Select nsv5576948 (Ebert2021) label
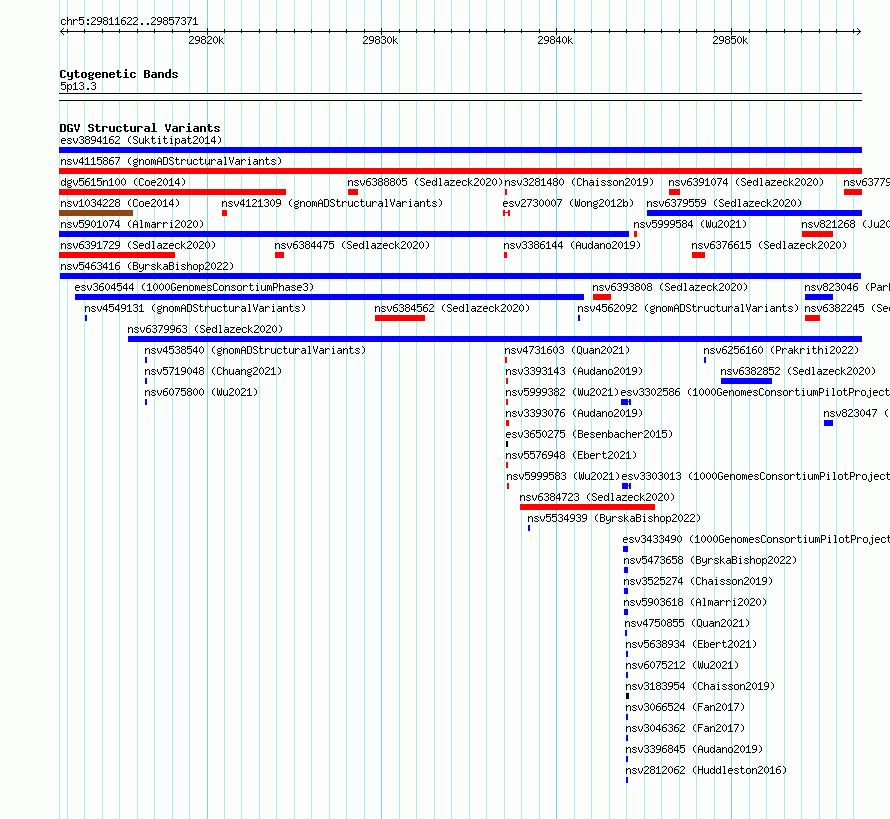 [x=571, y=455]
